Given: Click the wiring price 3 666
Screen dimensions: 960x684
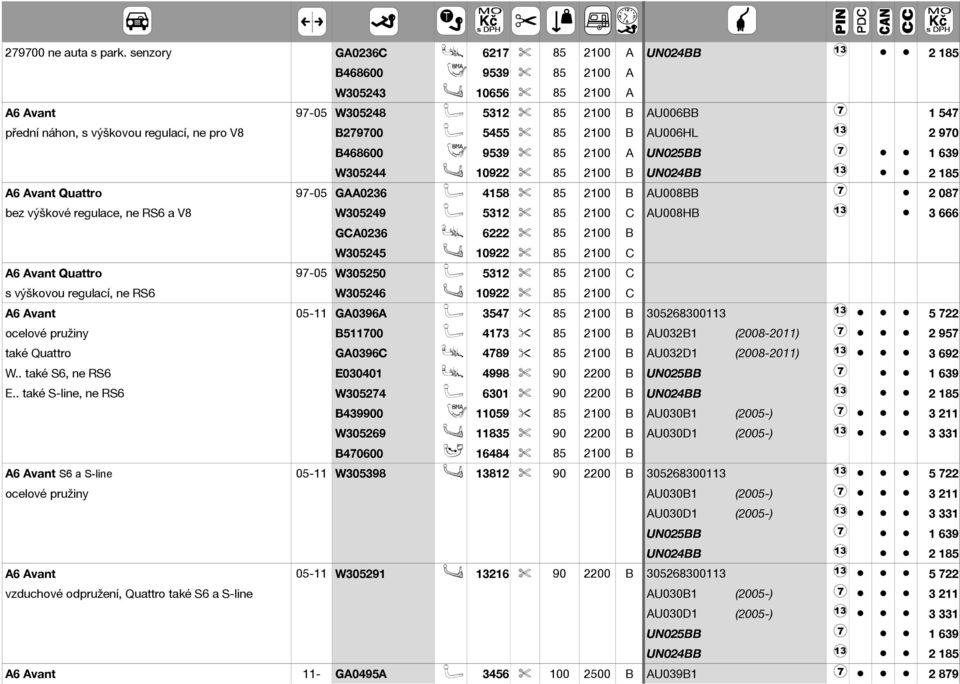Looking at the screenshot, I should pos(943,213).
